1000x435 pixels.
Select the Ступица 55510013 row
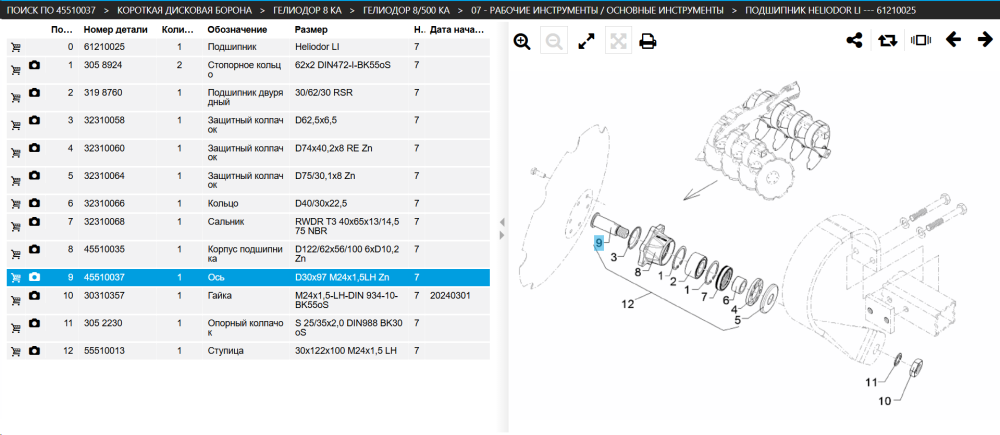pyautogui.click(x=248, y=351)
